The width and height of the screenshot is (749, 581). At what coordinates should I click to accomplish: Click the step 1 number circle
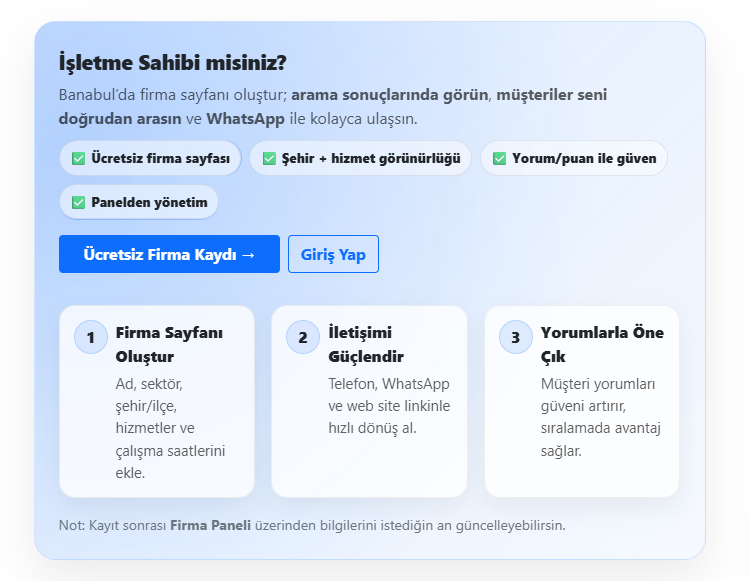point(91,337)
